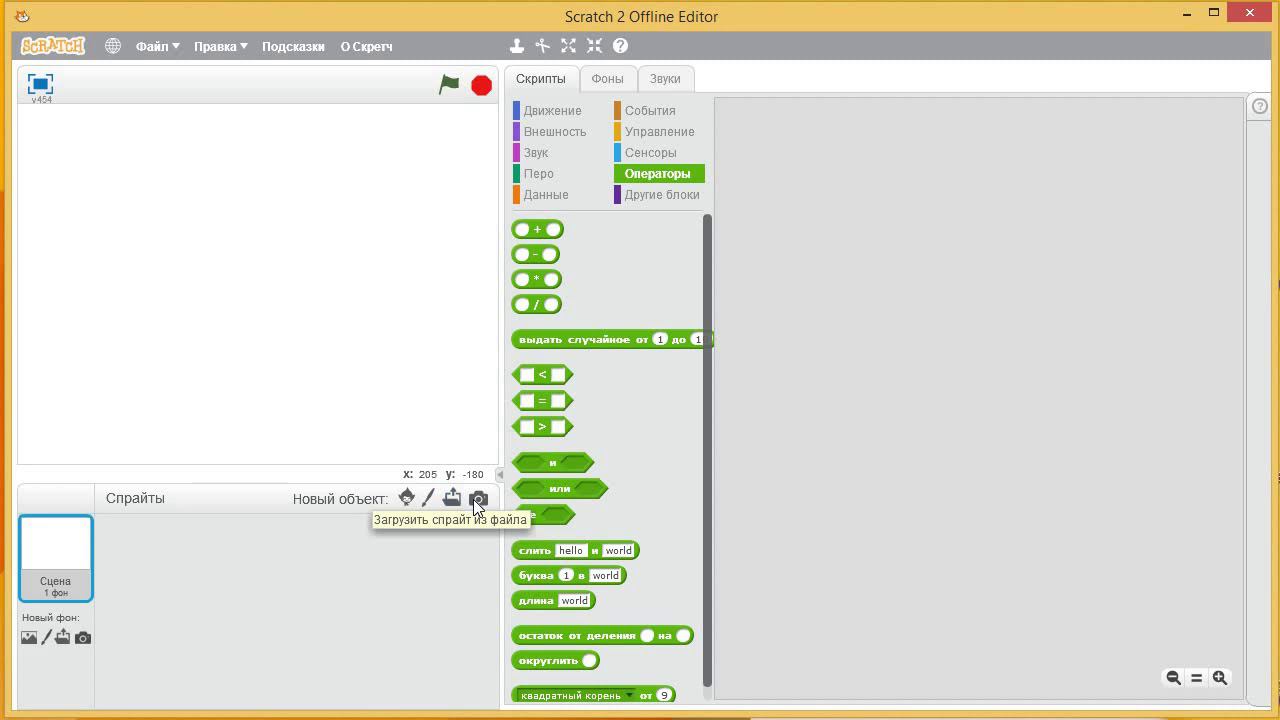Click the division (/) operator block
The width and height of the screenshot is (1280, 720).
pos(536,304)
